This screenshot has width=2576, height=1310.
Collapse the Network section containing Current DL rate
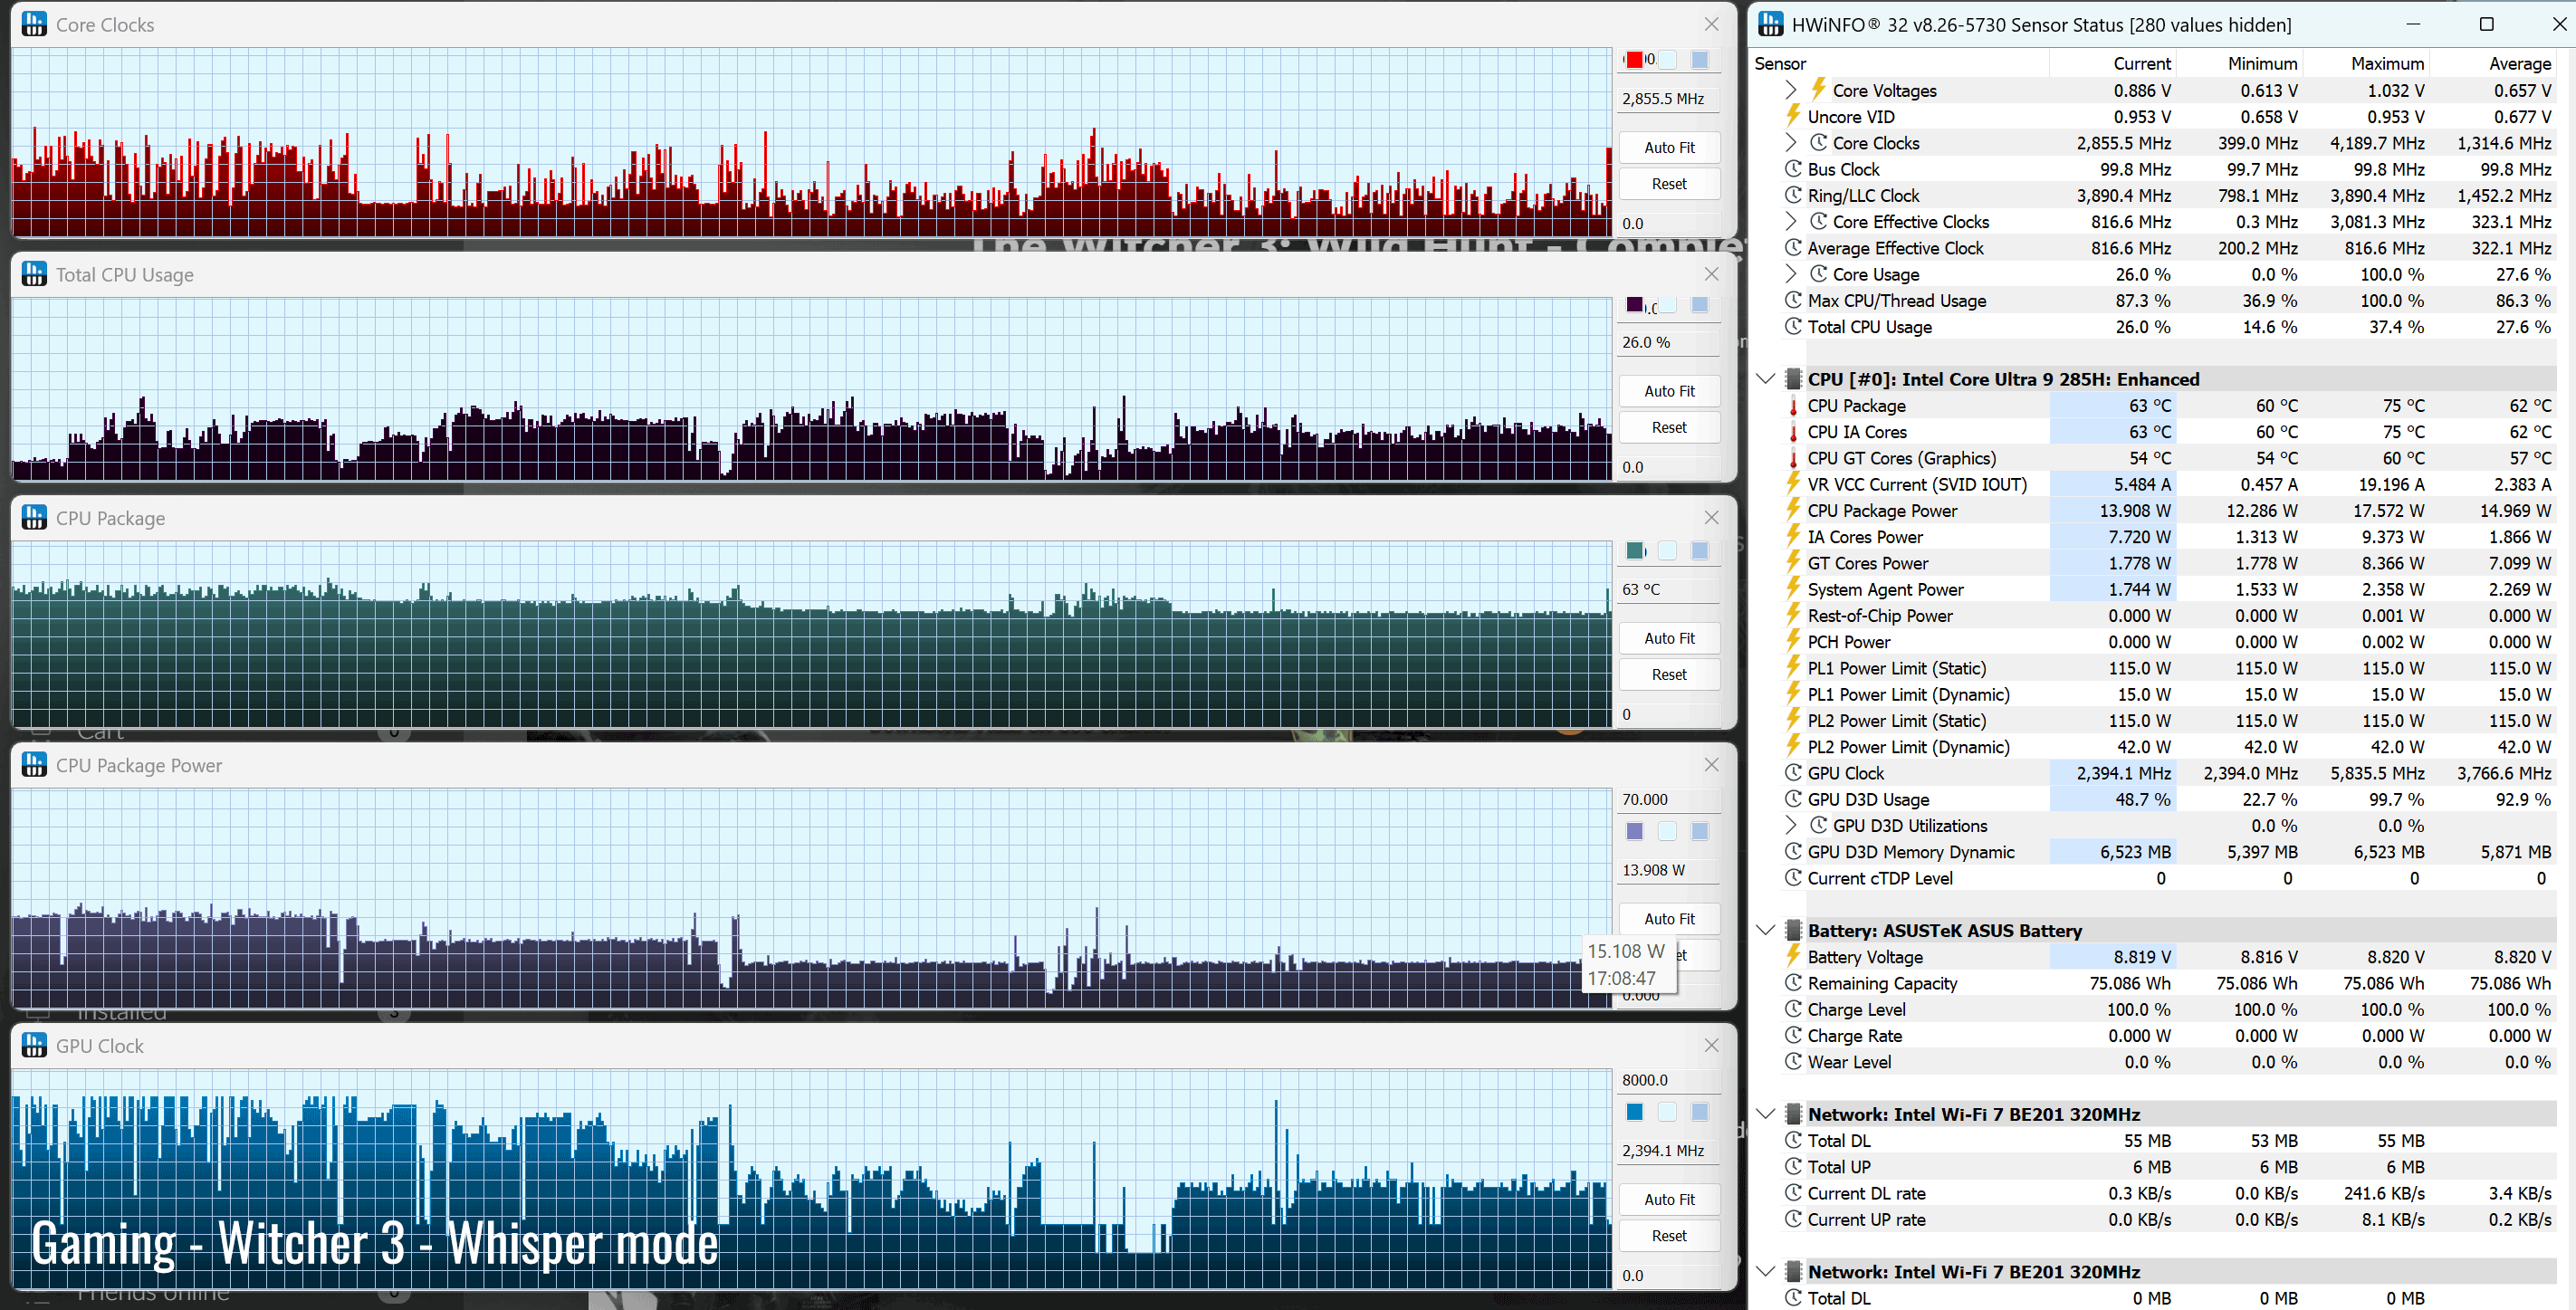1766,1114
